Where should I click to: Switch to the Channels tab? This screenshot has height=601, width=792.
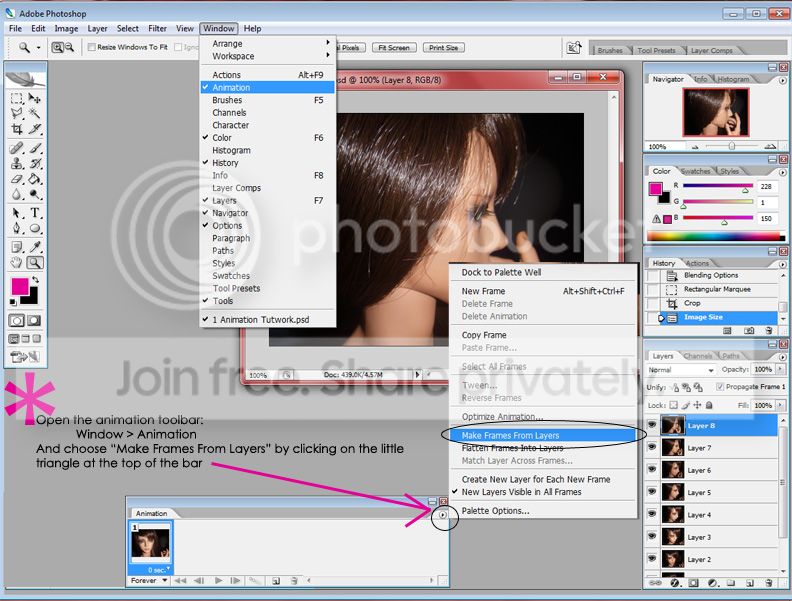pos(698,356)
